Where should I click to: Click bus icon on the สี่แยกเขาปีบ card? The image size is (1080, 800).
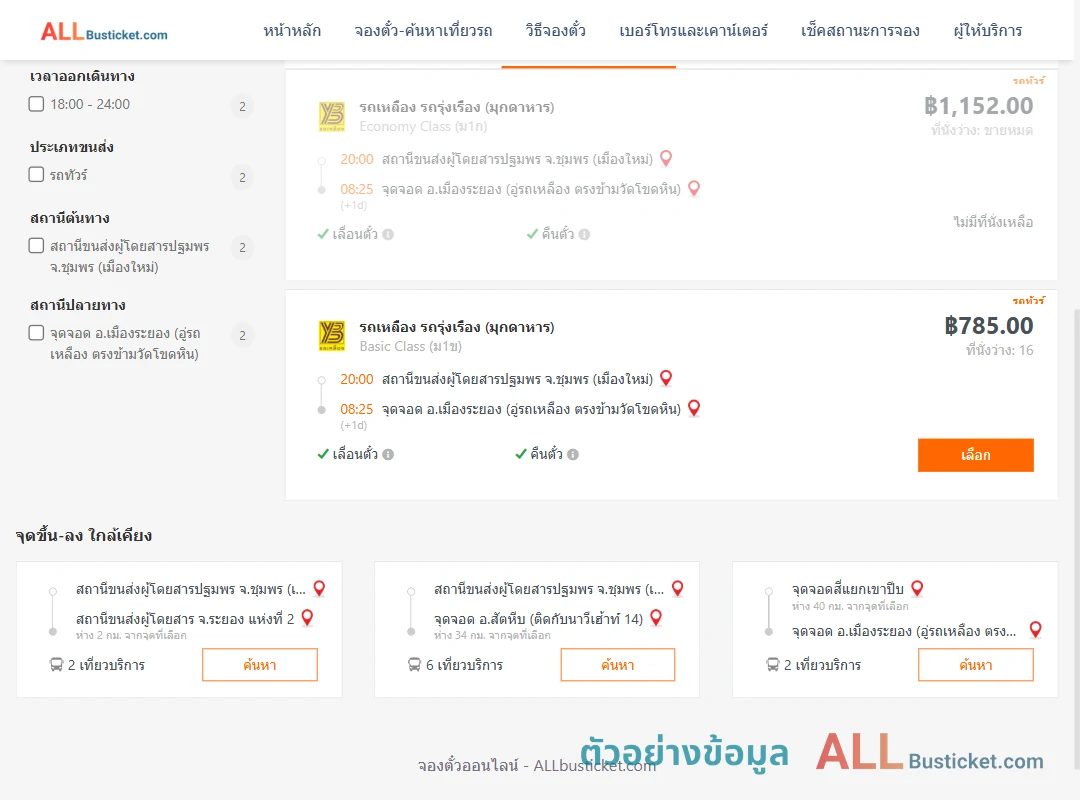point(772,665)
